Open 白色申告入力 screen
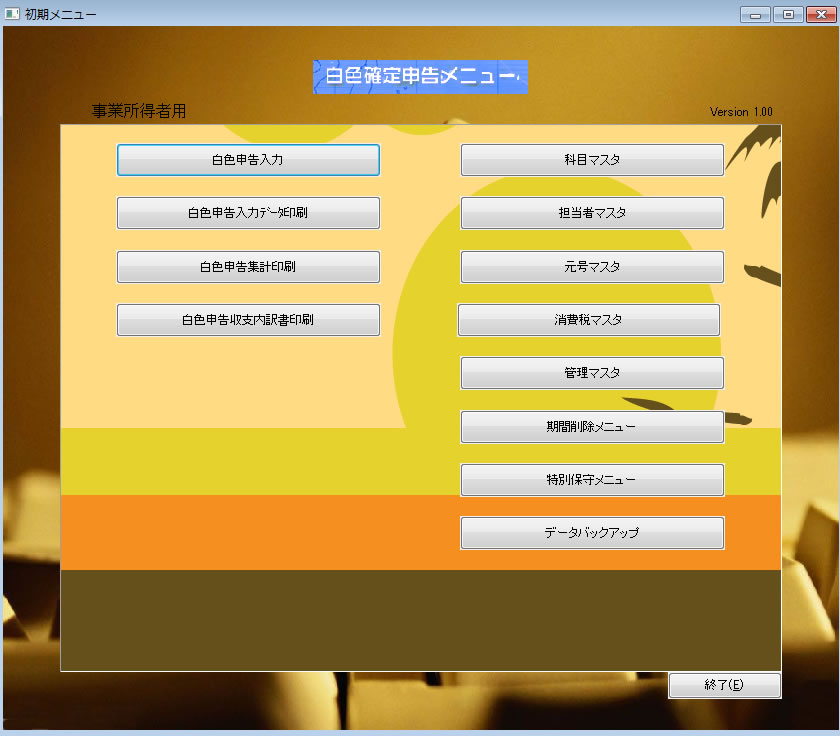Viewport: 840px width, 736px height. pyautogui.click(x=248, y=160)
